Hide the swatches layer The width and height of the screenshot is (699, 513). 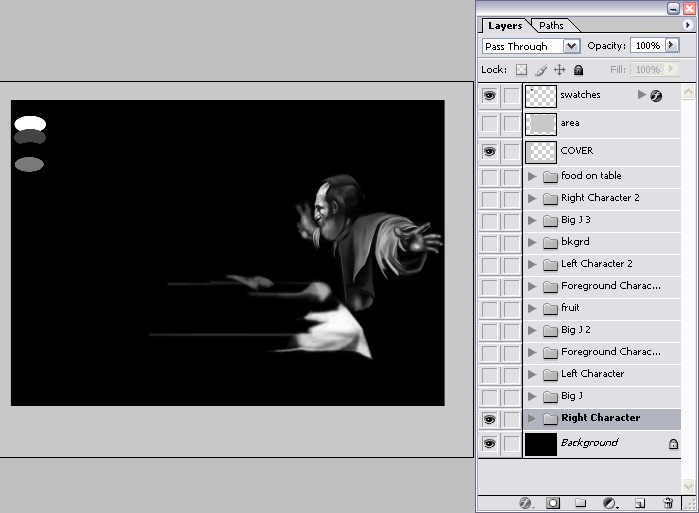click(489, 96)
